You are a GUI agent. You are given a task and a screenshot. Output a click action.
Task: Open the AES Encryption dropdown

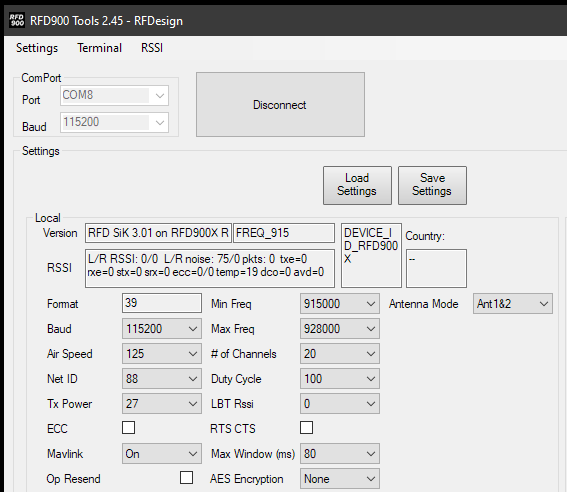pyautogui.click(x=340, y=479)
